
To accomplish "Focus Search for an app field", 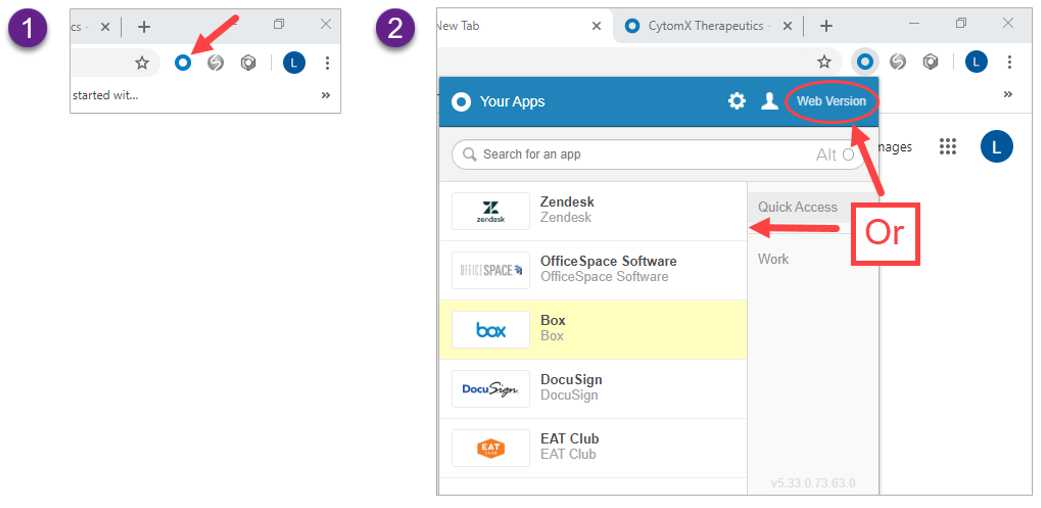I will [x=659, y=155].
